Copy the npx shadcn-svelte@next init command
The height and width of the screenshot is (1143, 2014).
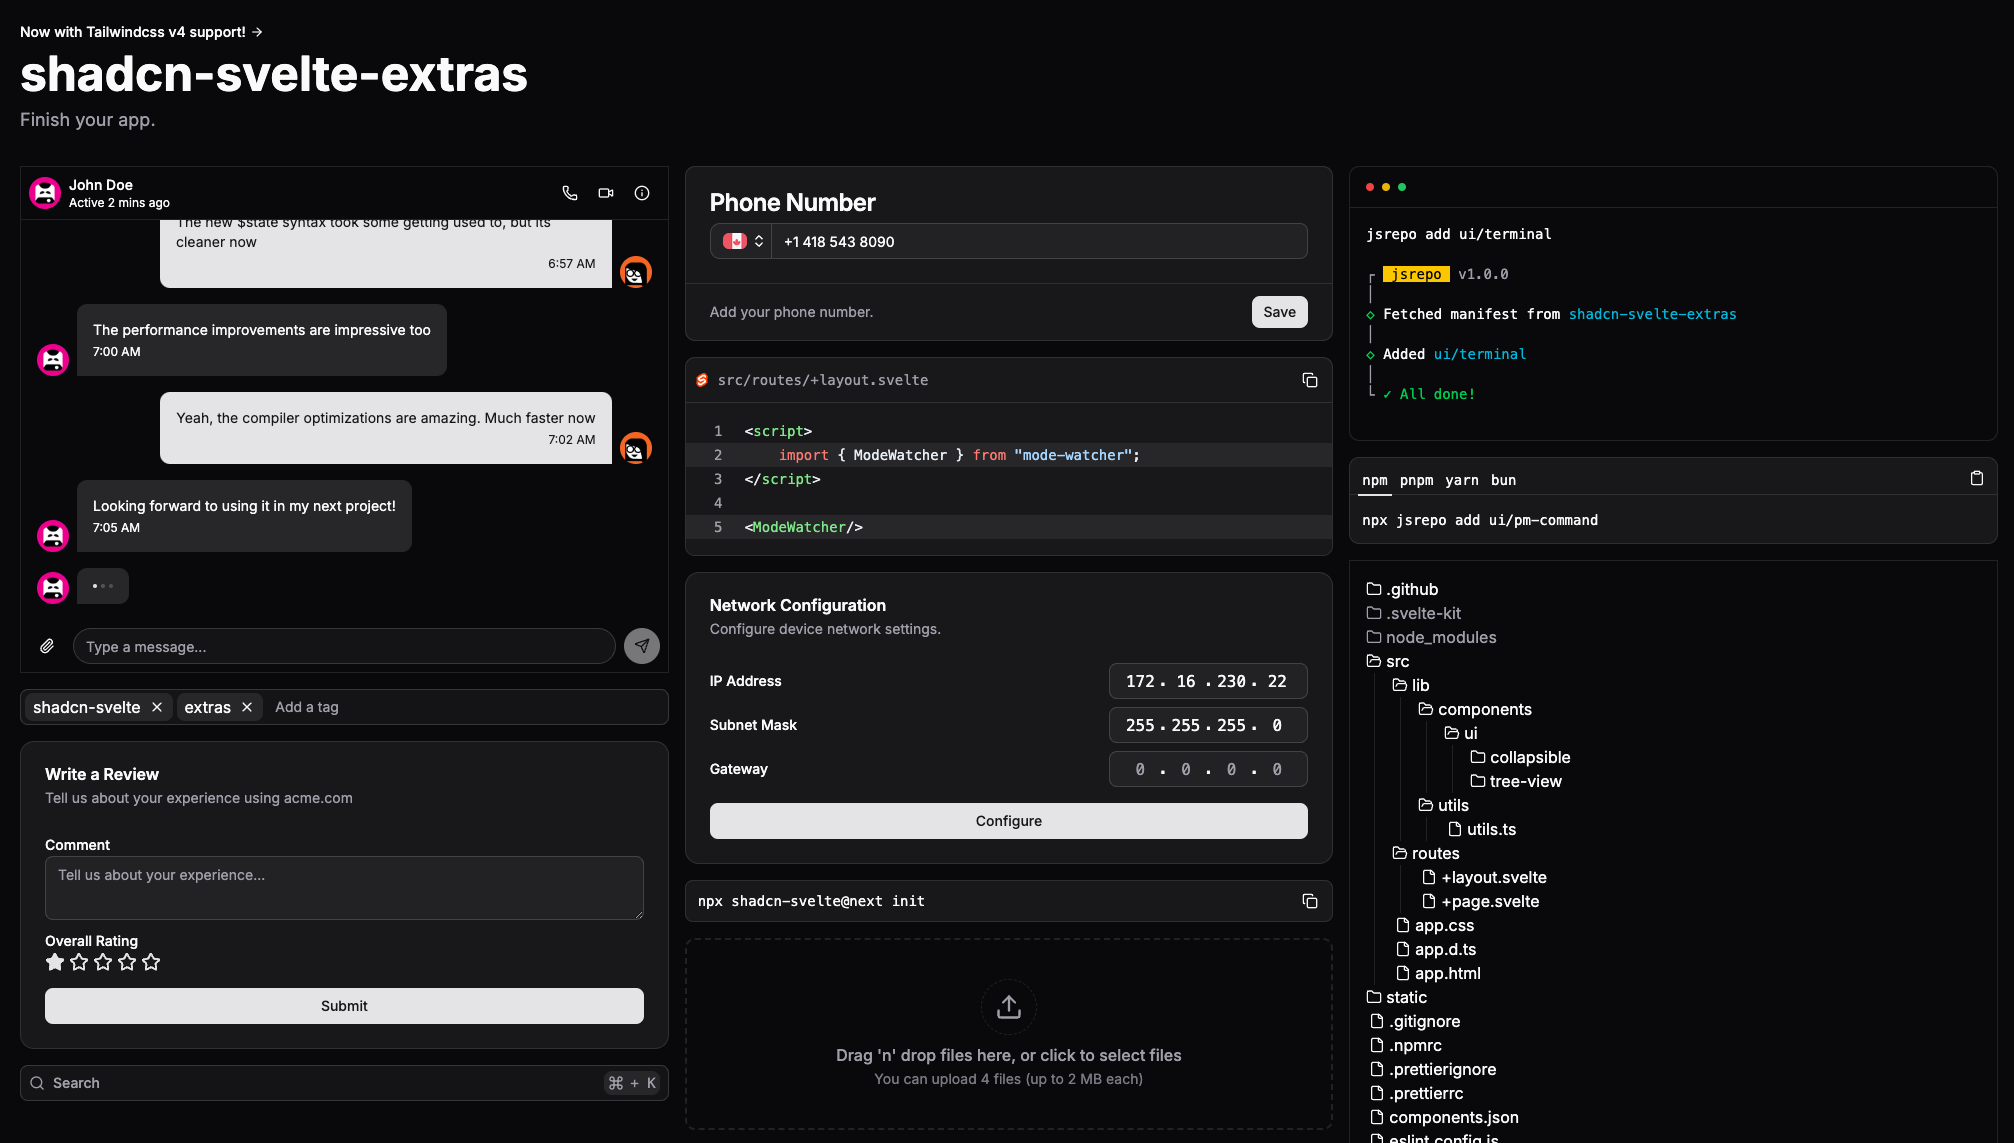point(1309,901)
